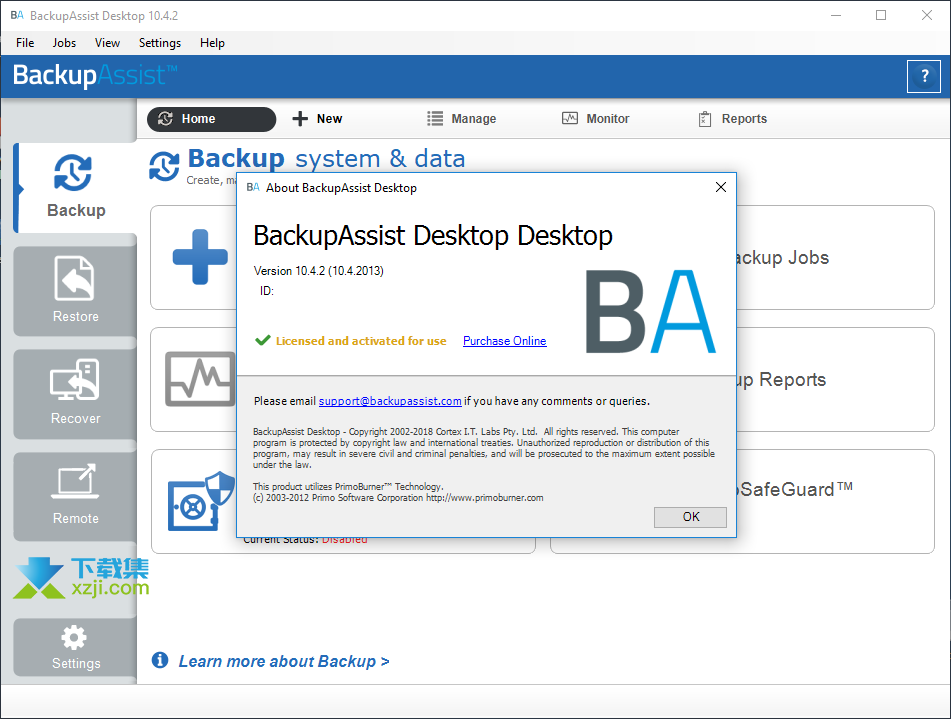Switch to the Manage tab

pyautogui.click(x=462, y=119)
